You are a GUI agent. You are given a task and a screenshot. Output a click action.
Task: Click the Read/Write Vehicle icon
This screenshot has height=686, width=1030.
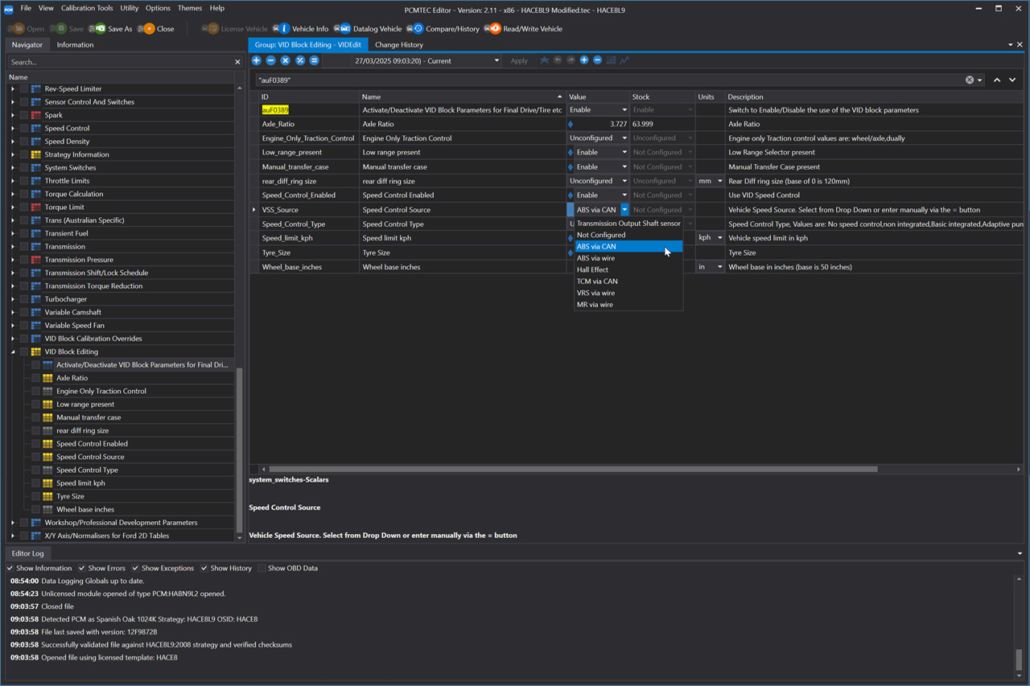pos(493,29)
